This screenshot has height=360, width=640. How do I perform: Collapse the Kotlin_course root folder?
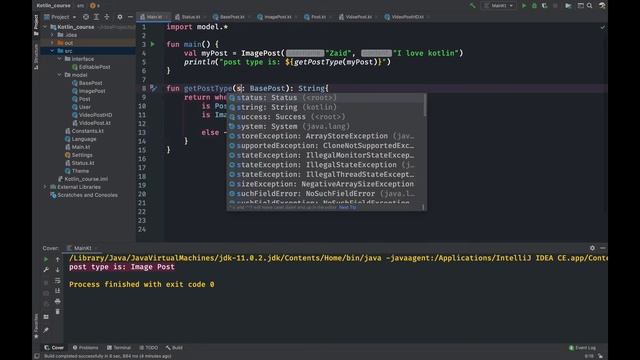pyautogui.click(x=45, y=27)
